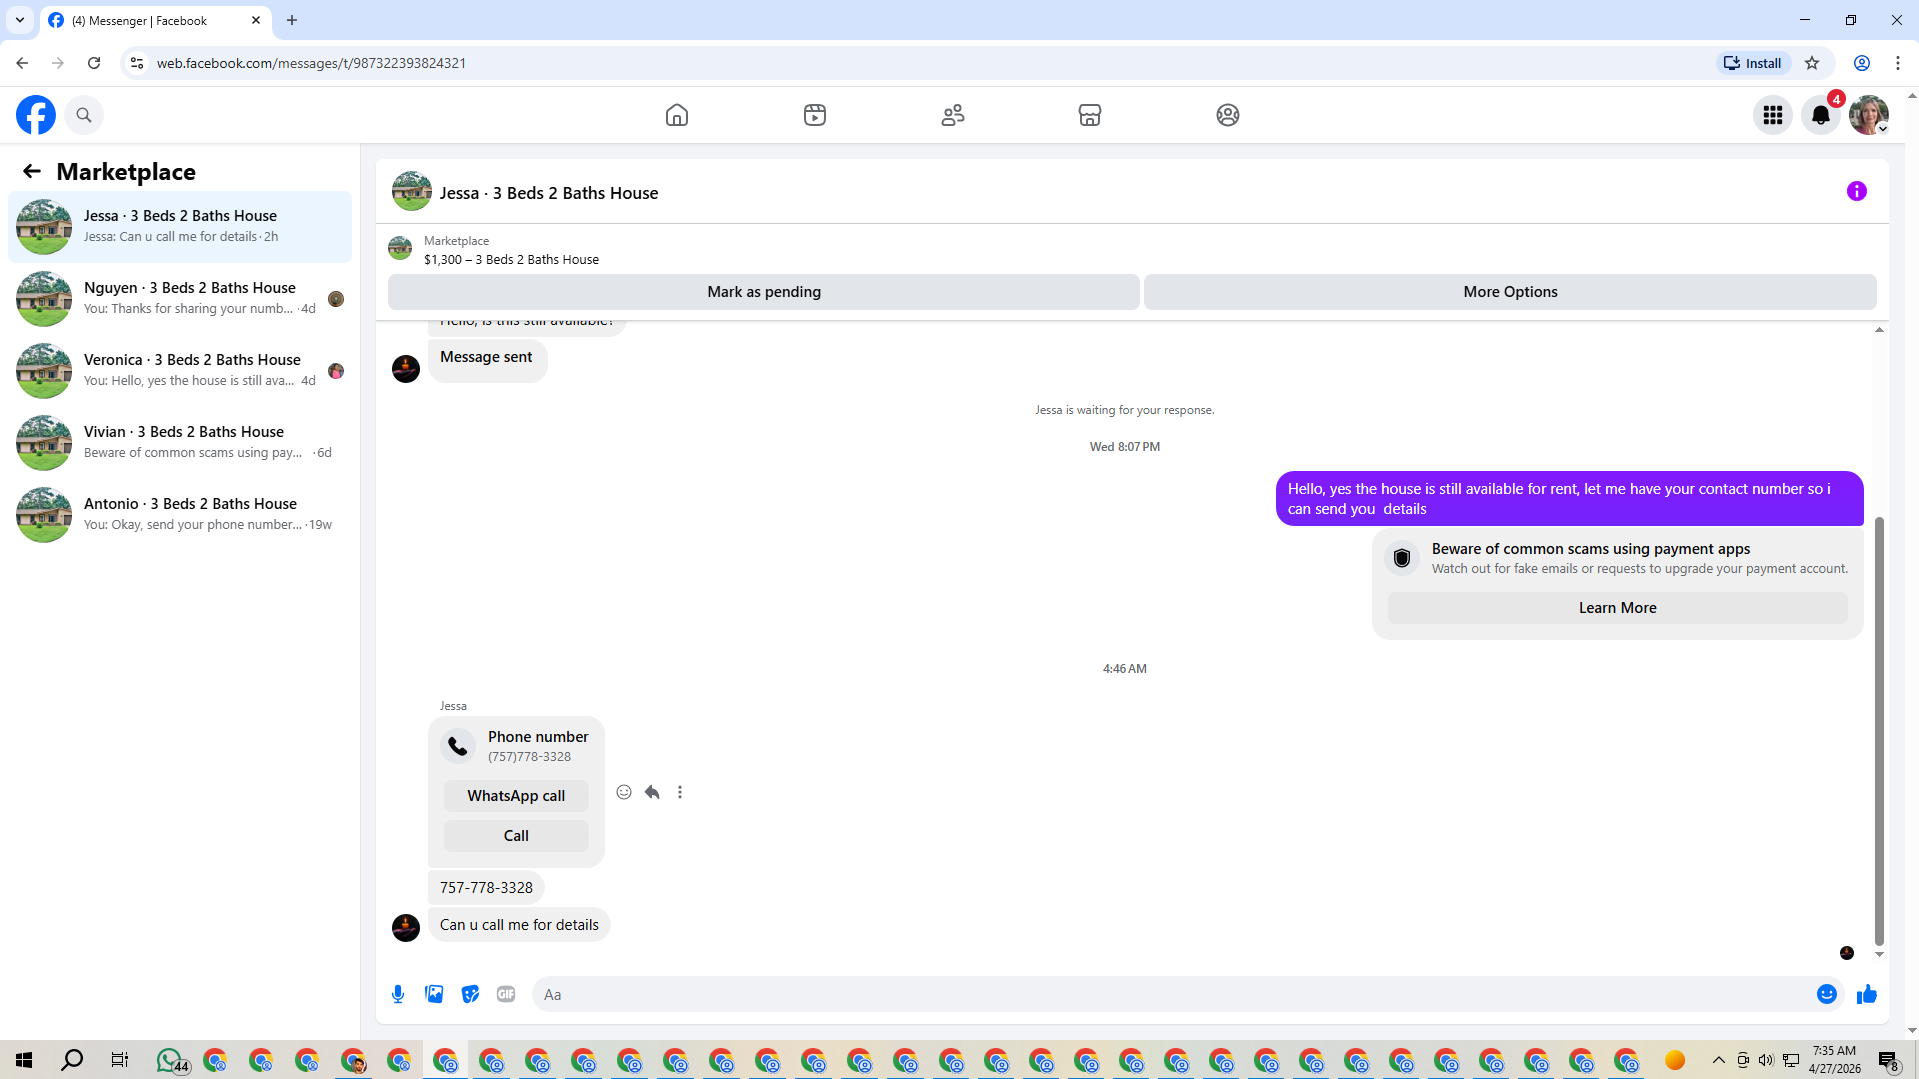The height and width of the screenshot is (1079, 1919).
Task: Open Facebook search magnifier
Action: (x=84, y=115)
